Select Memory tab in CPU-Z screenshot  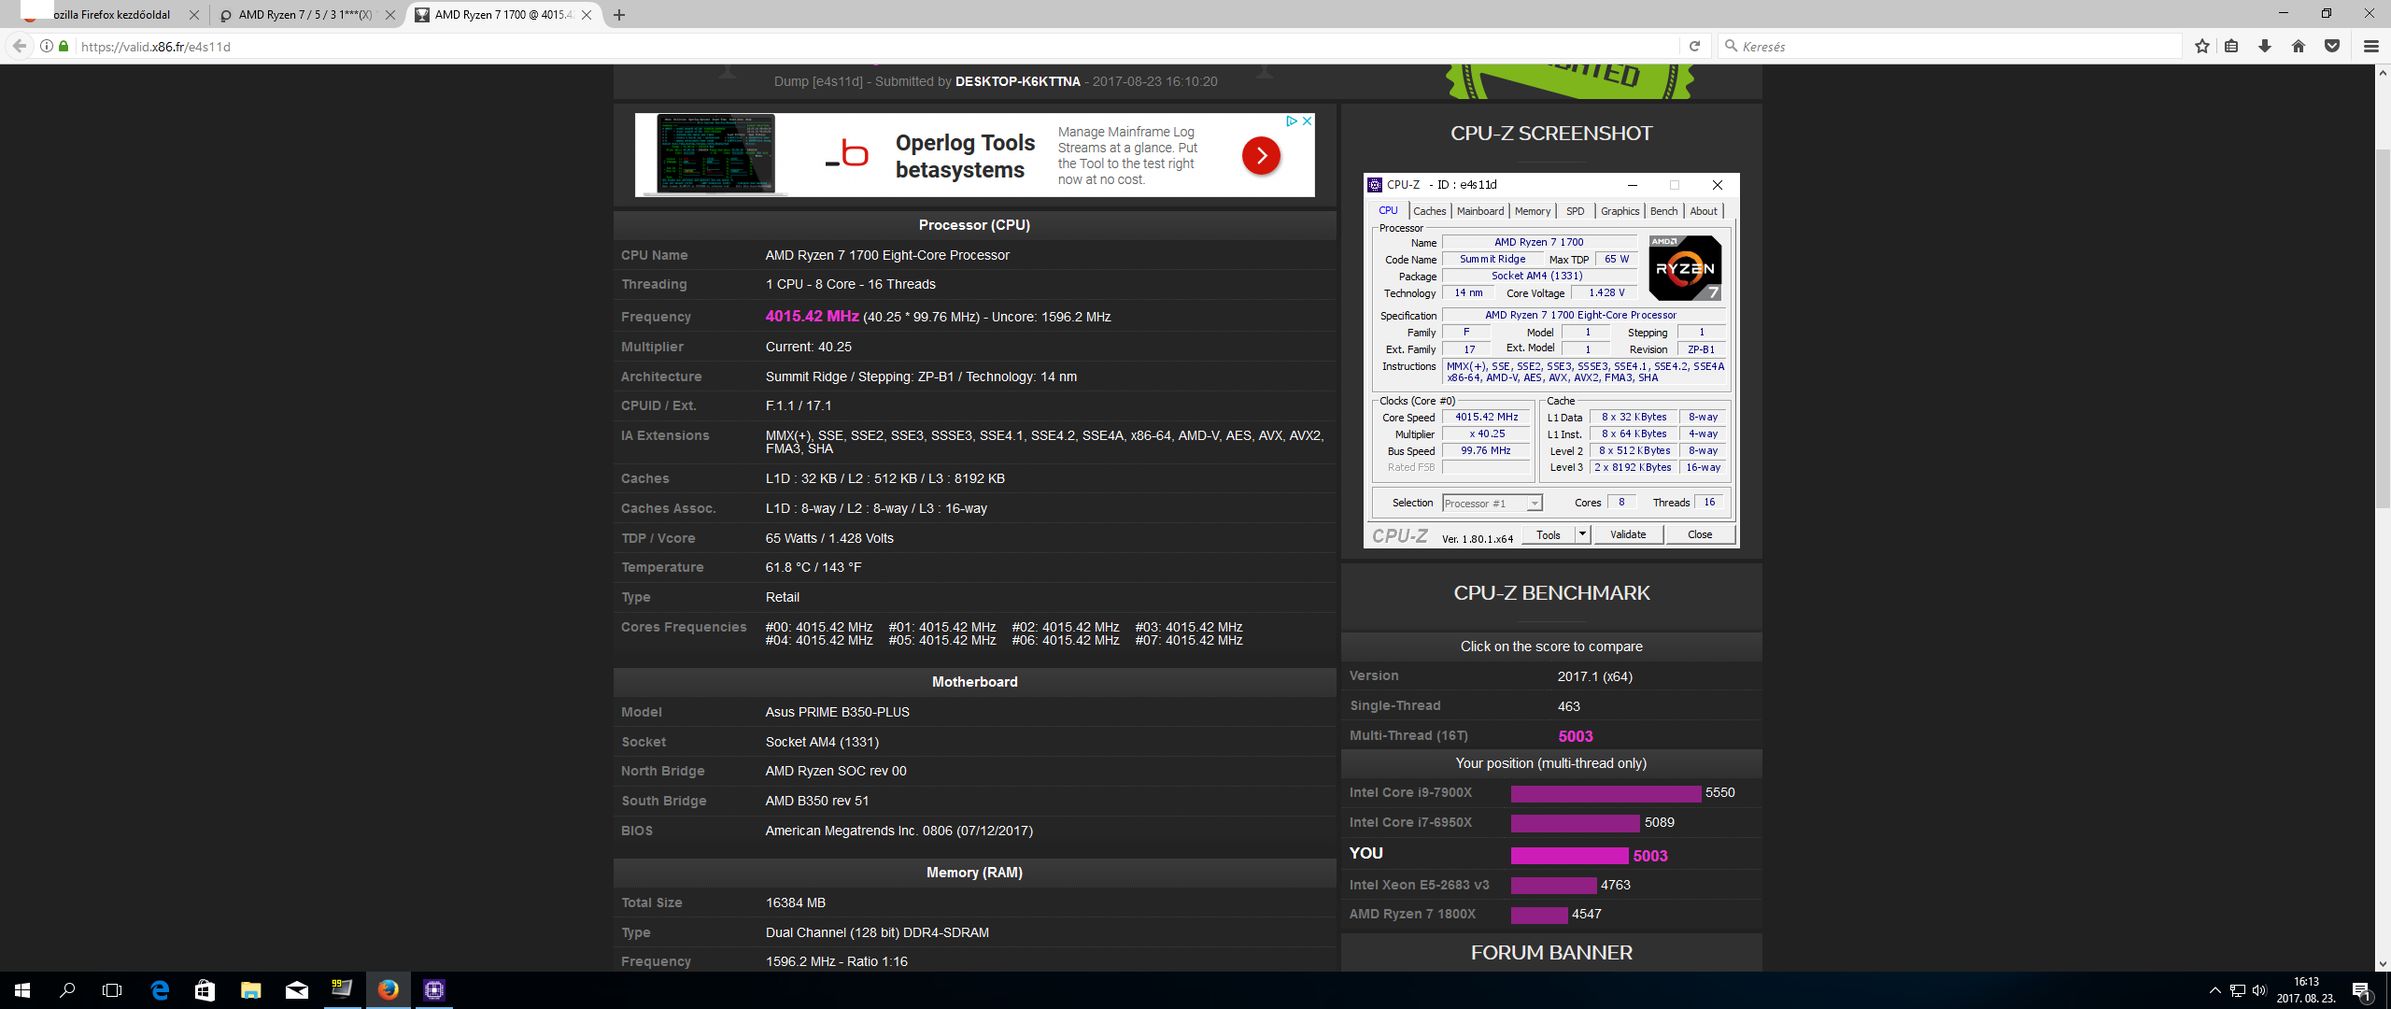click(1532, 211)
